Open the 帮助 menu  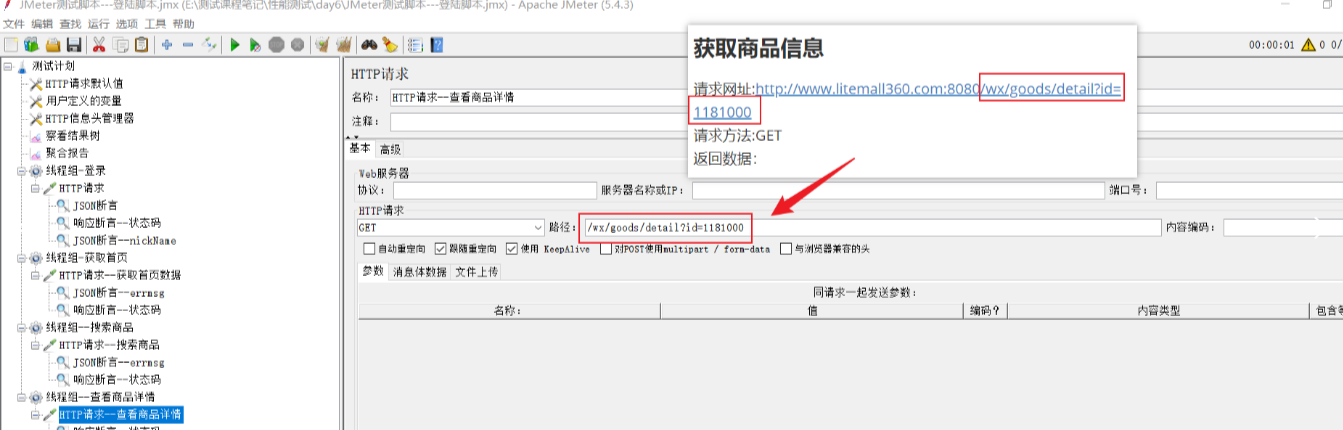(184, 24)
